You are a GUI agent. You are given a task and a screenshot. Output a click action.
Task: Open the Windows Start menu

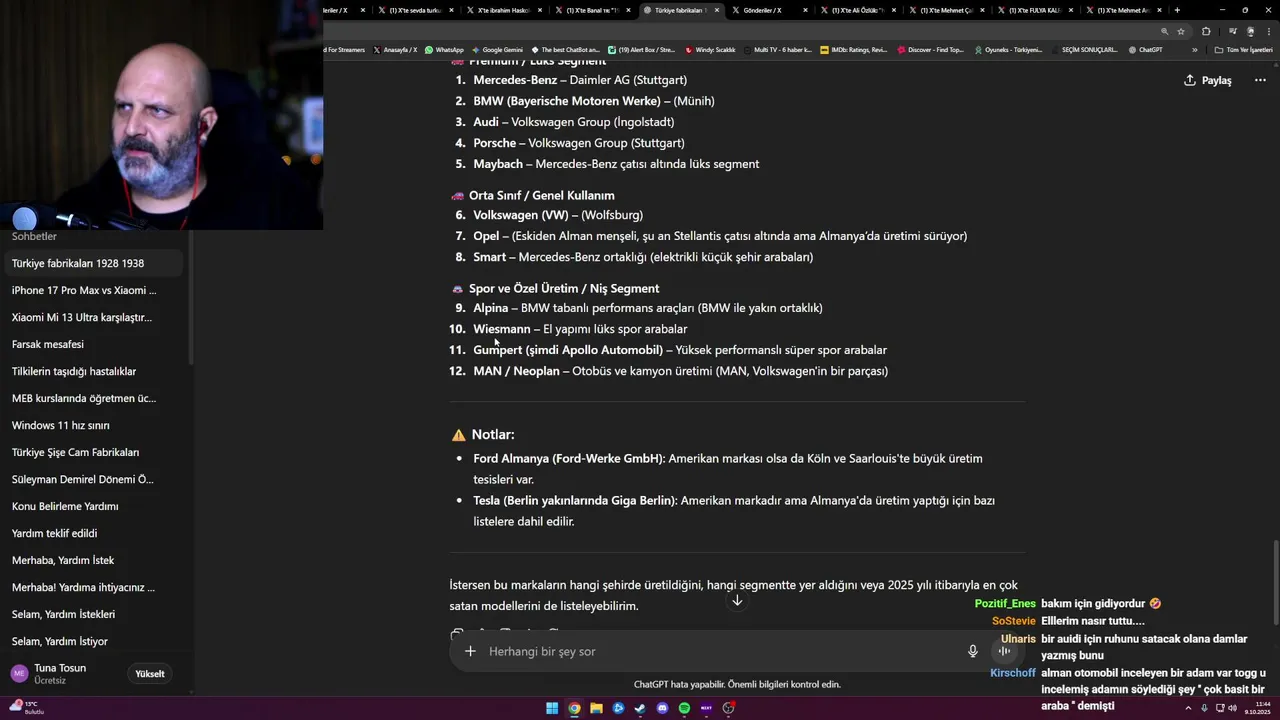pyautogui.click(x=552, y=708)
